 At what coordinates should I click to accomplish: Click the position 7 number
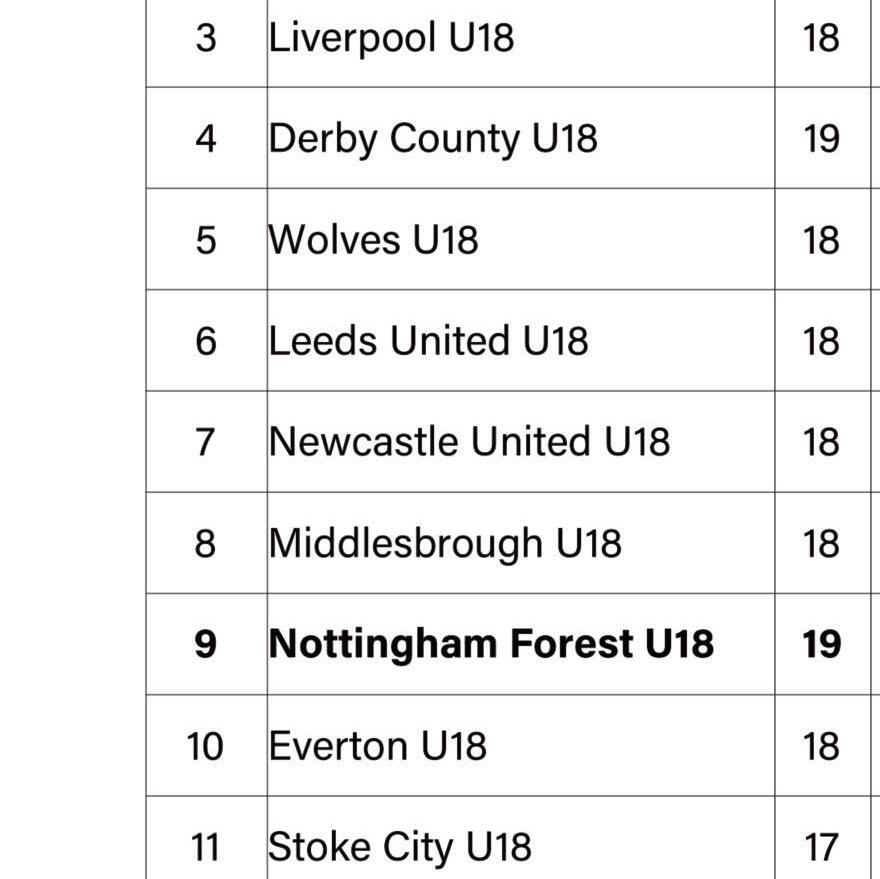(205, 442)
